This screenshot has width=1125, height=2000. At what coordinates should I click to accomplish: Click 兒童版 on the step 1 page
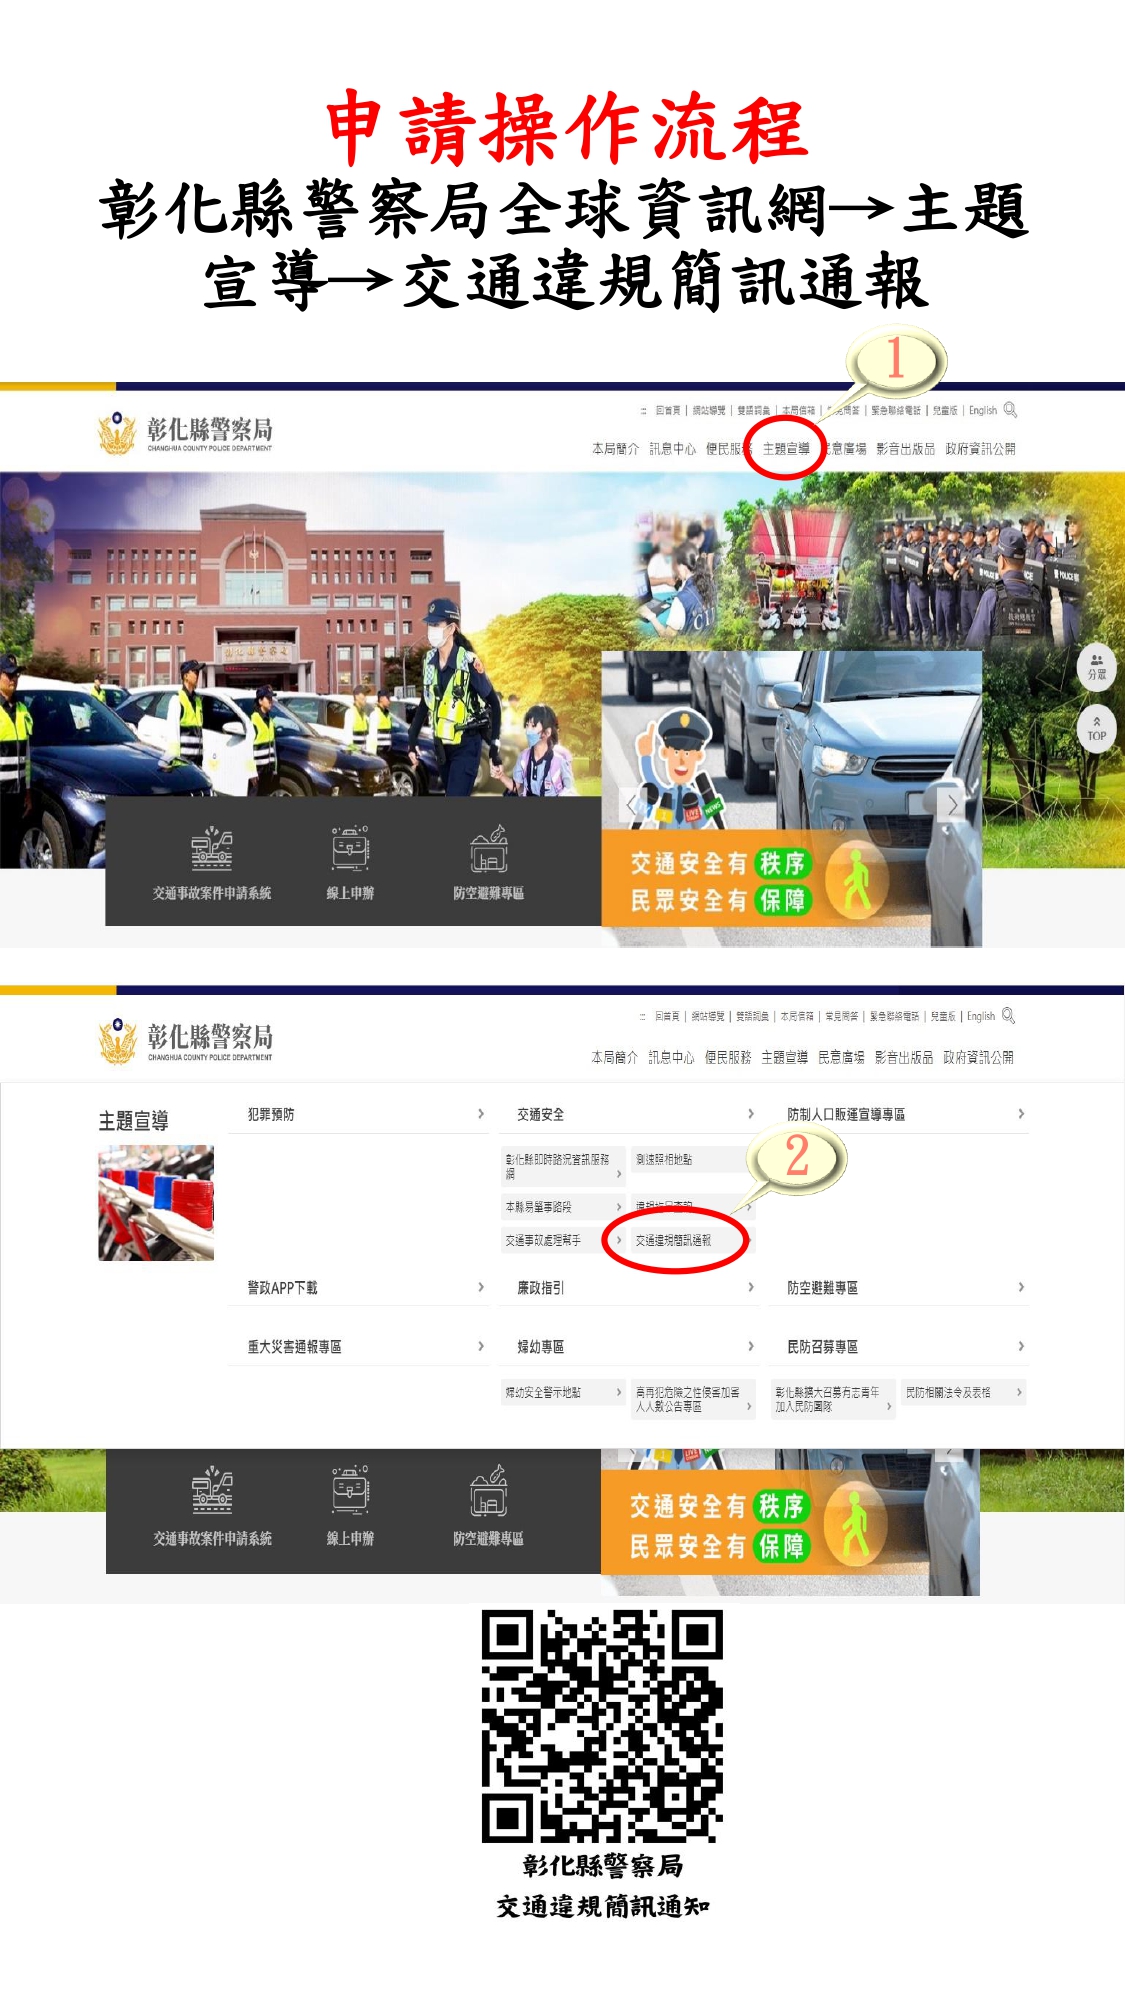(945, 411)
